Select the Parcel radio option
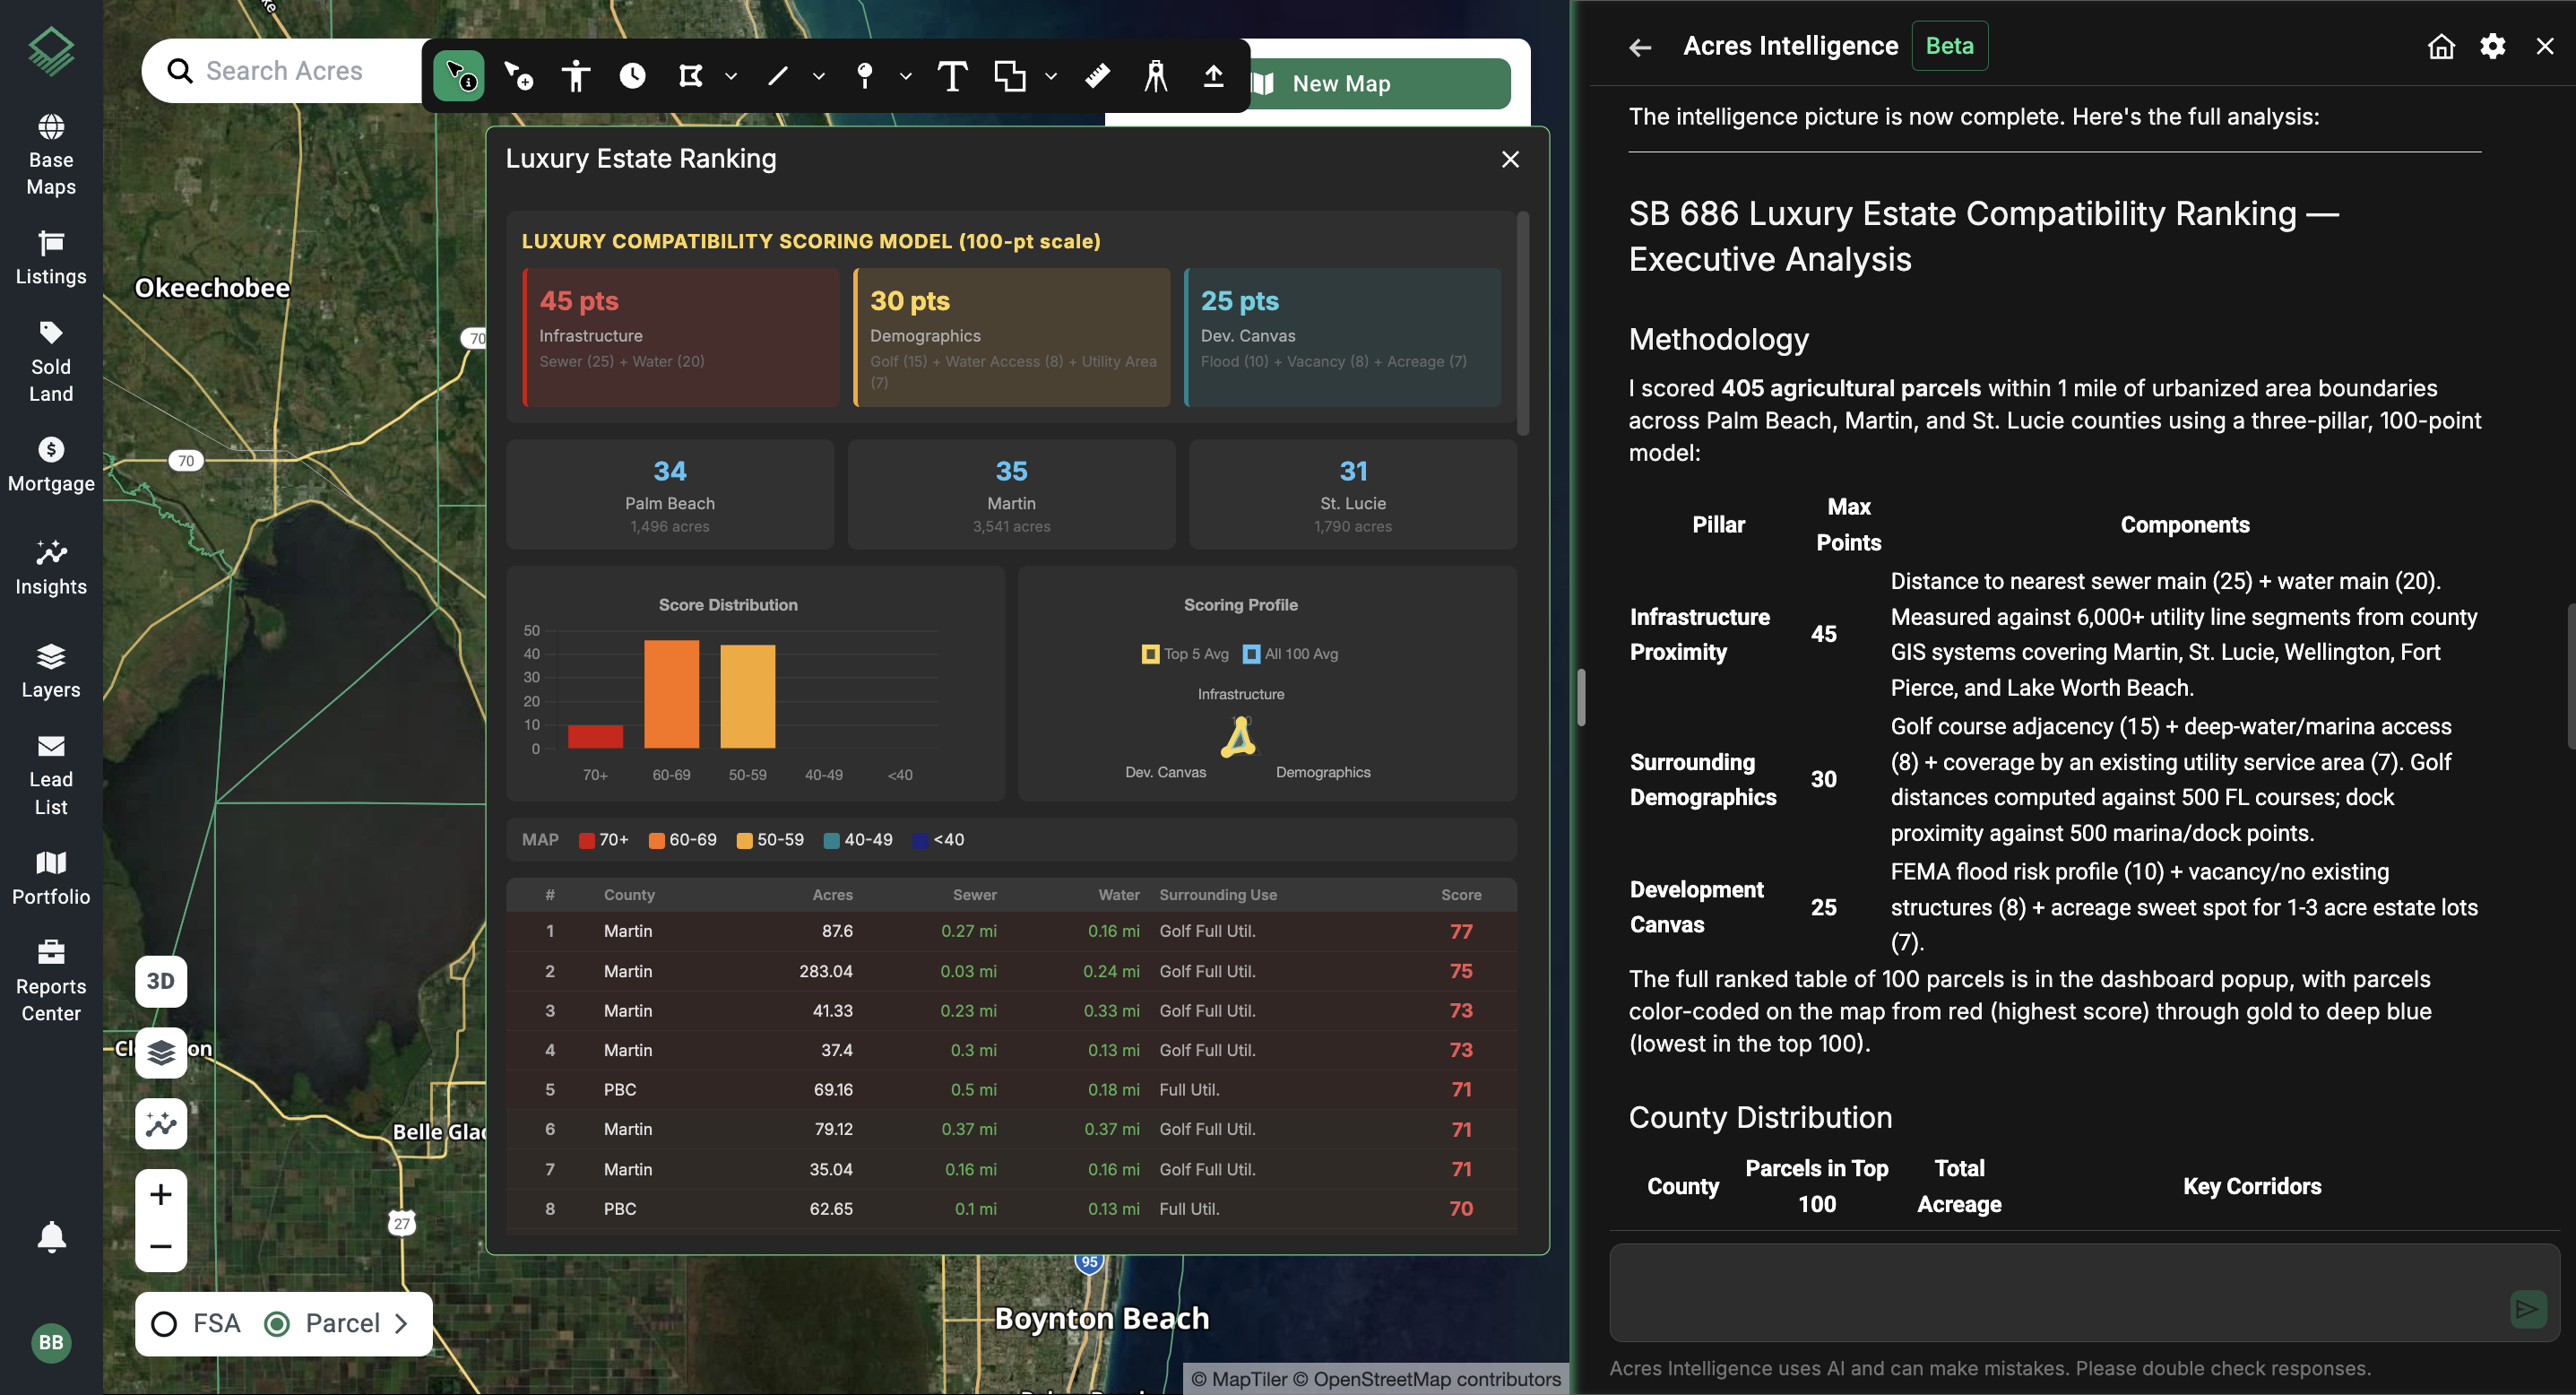 tap(277, 1323)
